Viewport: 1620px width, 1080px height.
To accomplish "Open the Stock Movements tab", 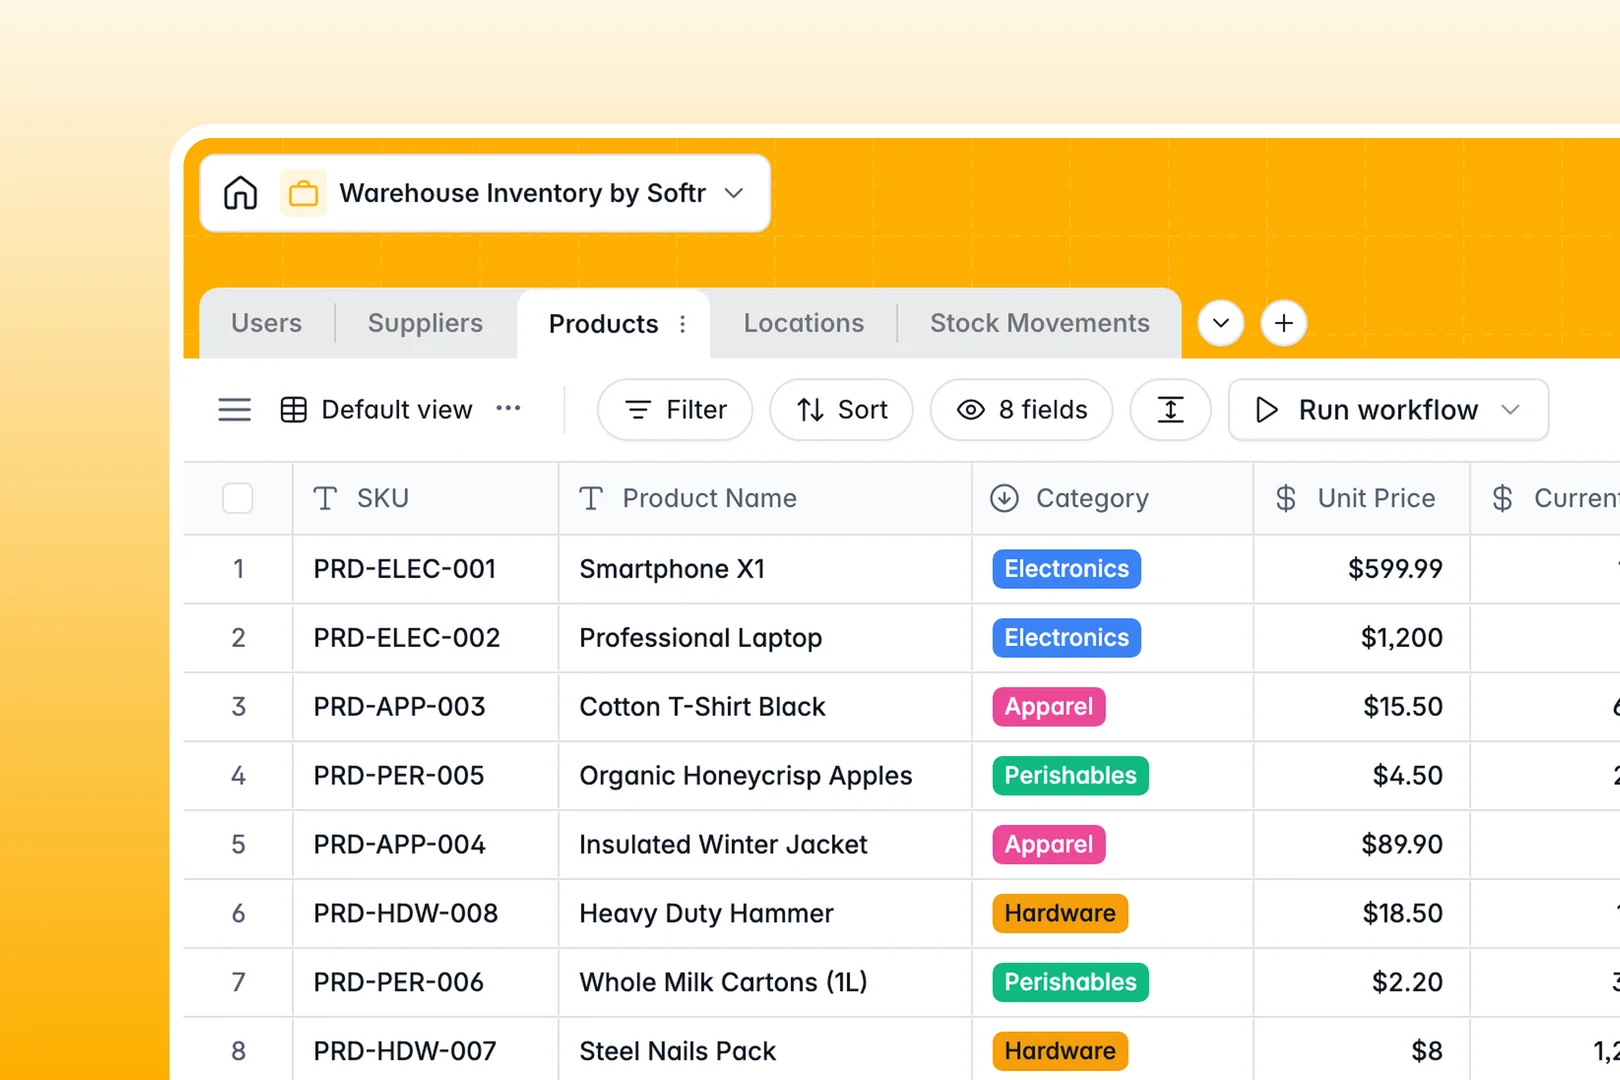I will click(x=1040, y=323).
